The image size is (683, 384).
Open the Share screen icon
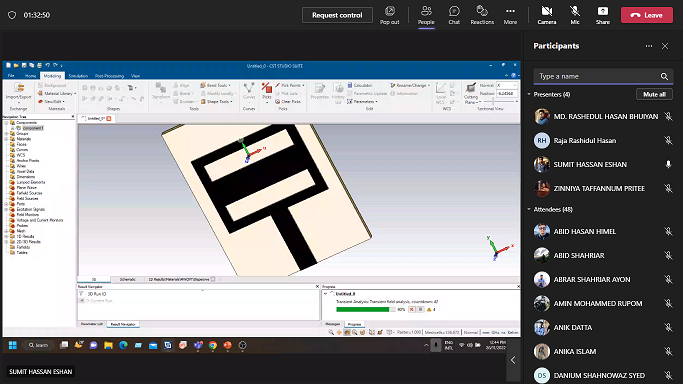tap(603, 11)
